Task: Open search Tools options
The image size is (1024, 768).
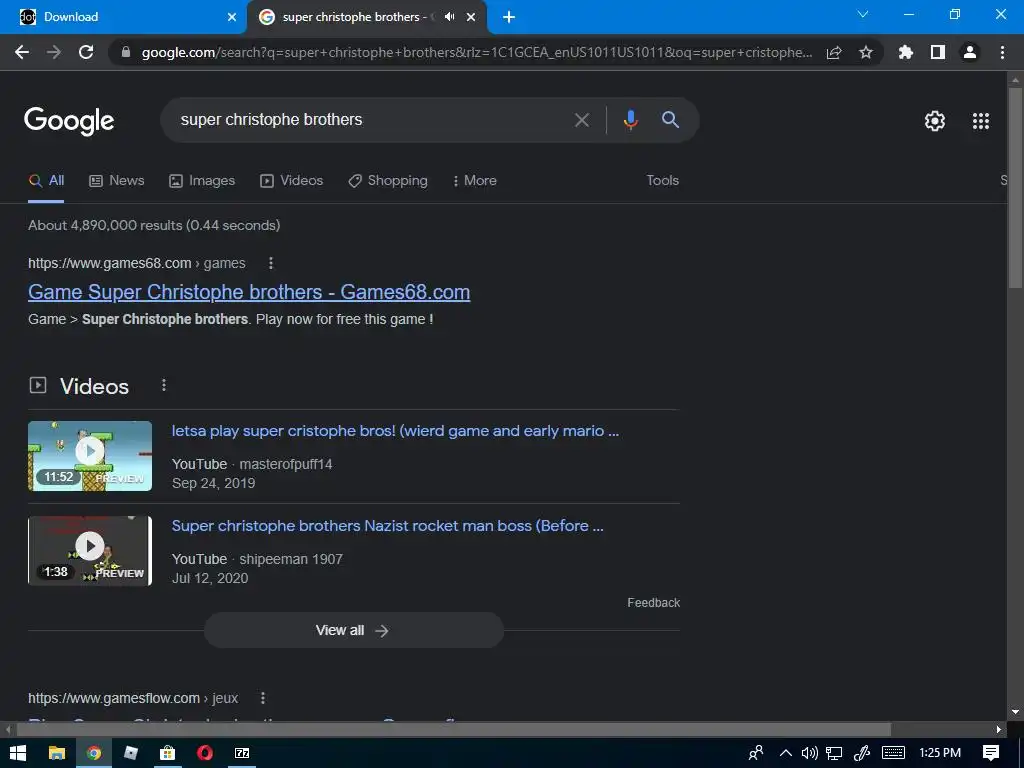Action: pos(662,181)
